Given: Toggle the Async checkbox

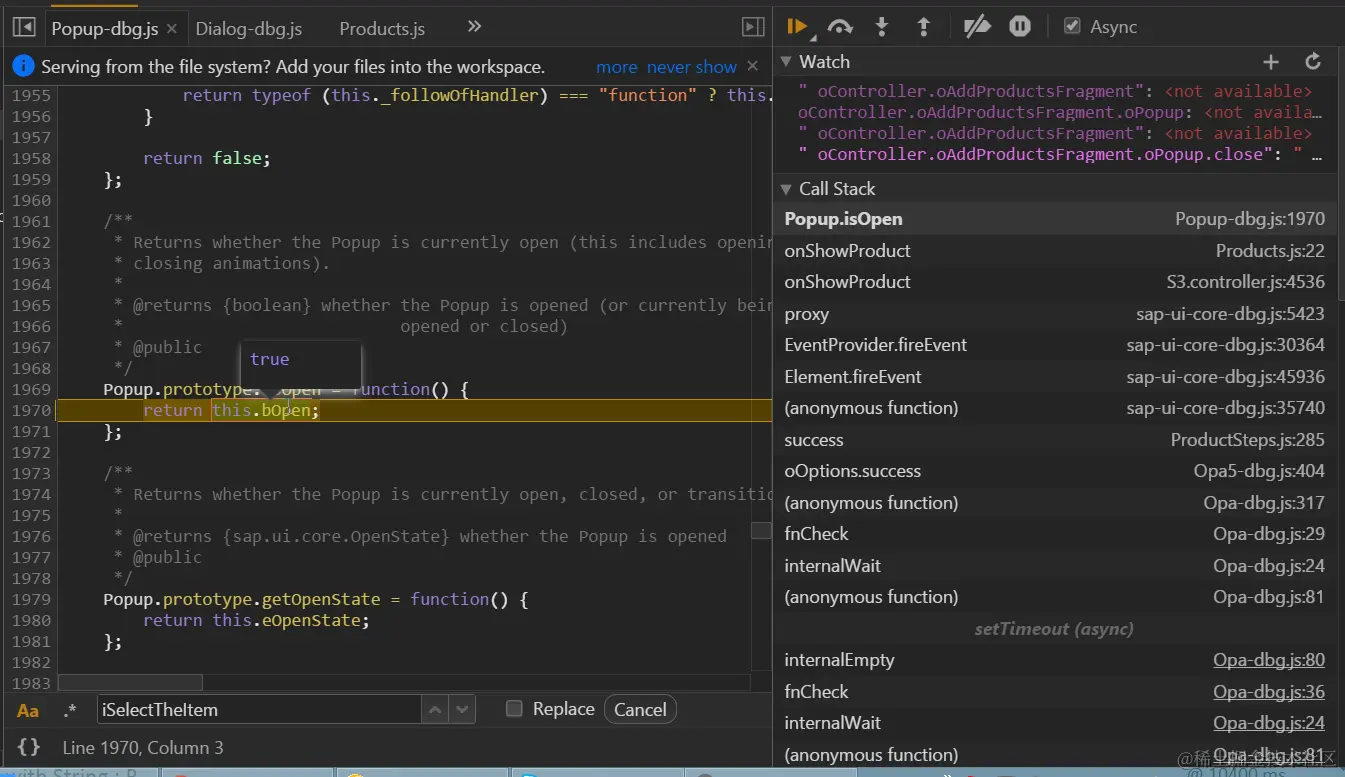Looking at the screenshot, I should tap(1073, 27).
